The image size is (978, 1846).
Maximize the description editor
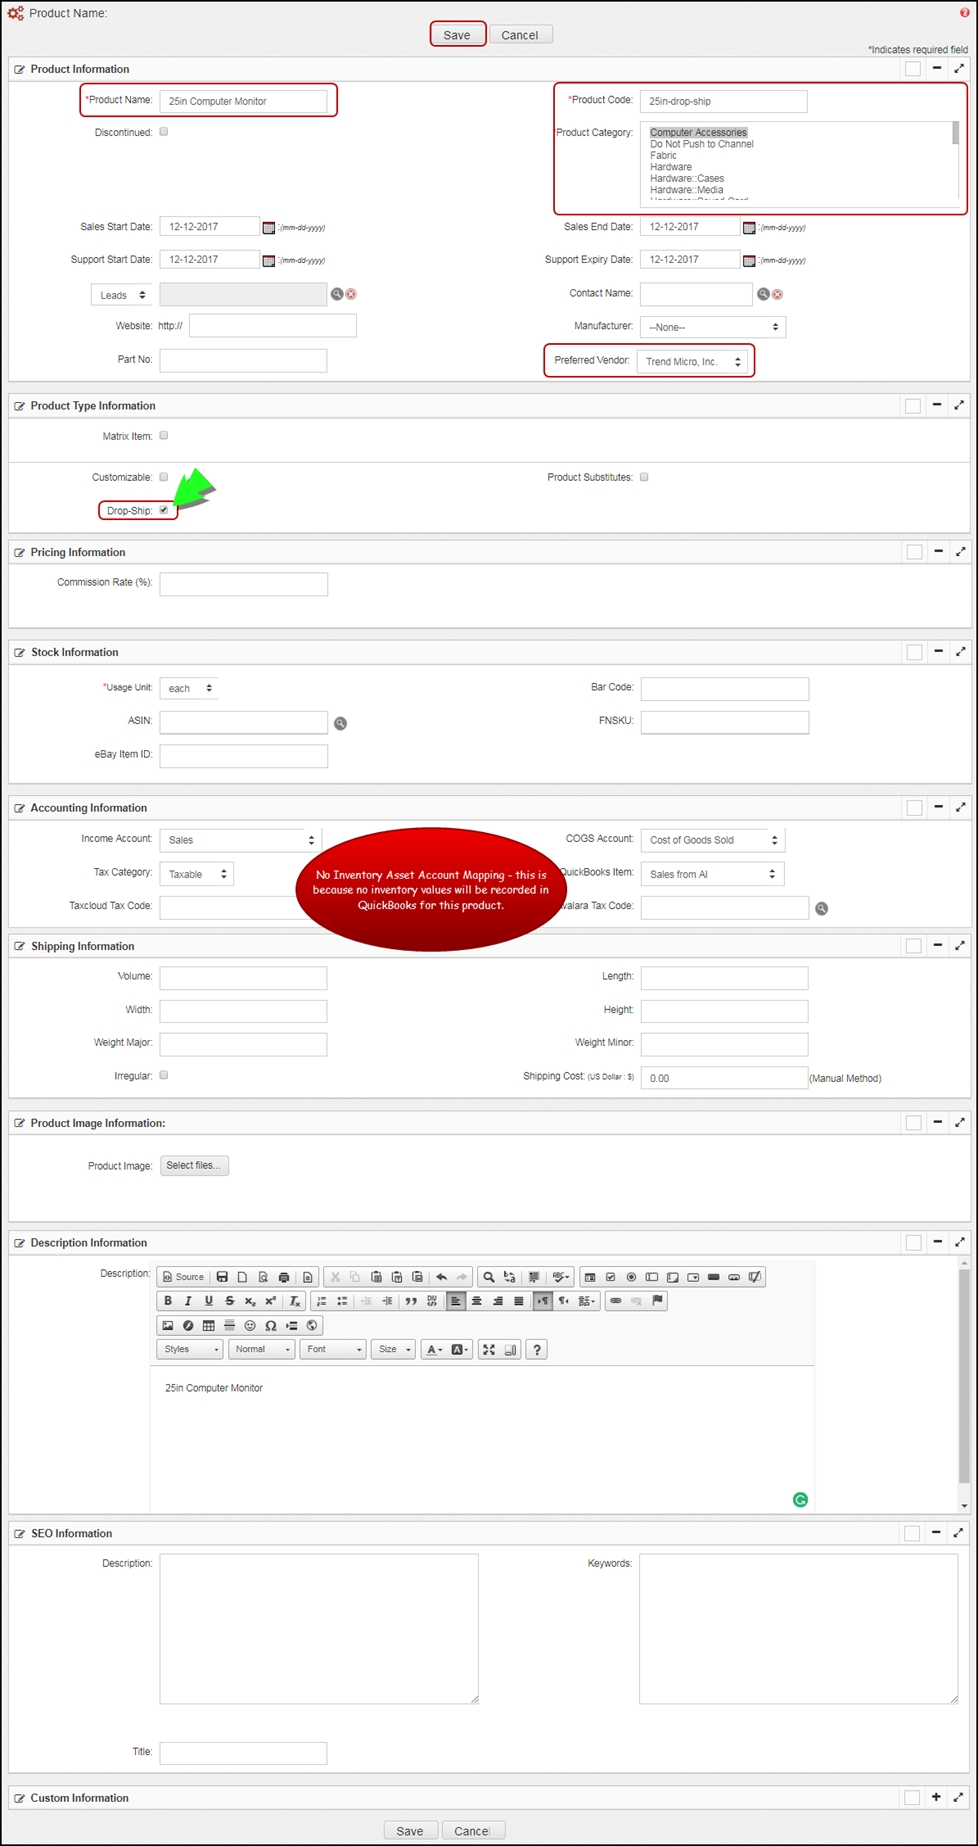[x=489, y=1350]
